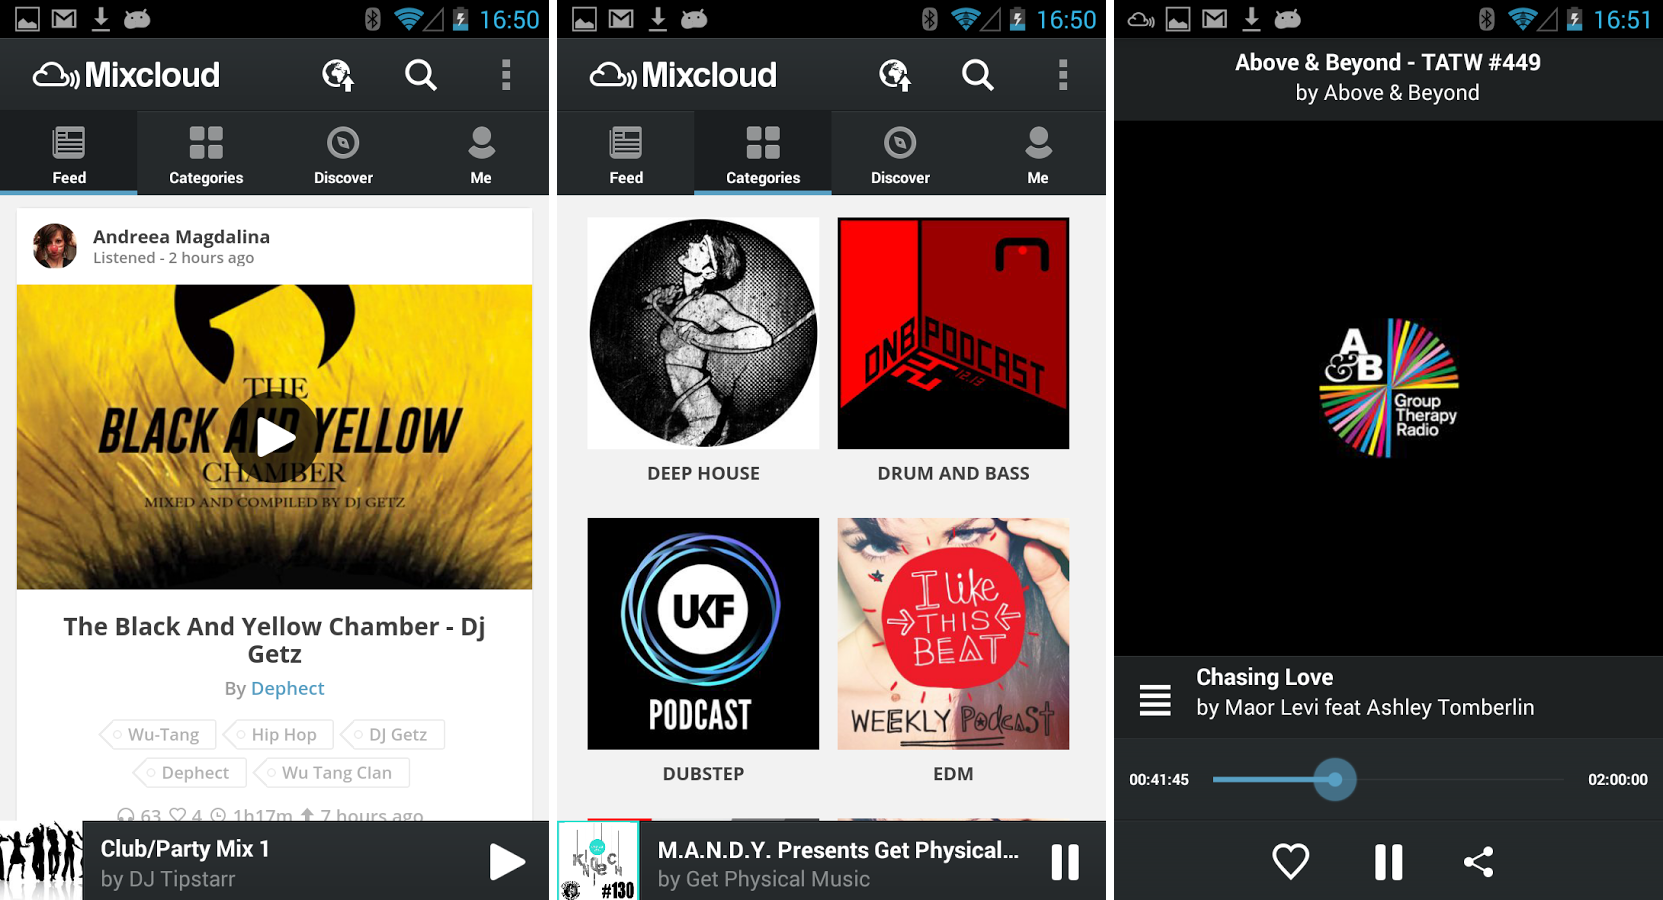Switch to Categories tab in second screen

point(763,153)
